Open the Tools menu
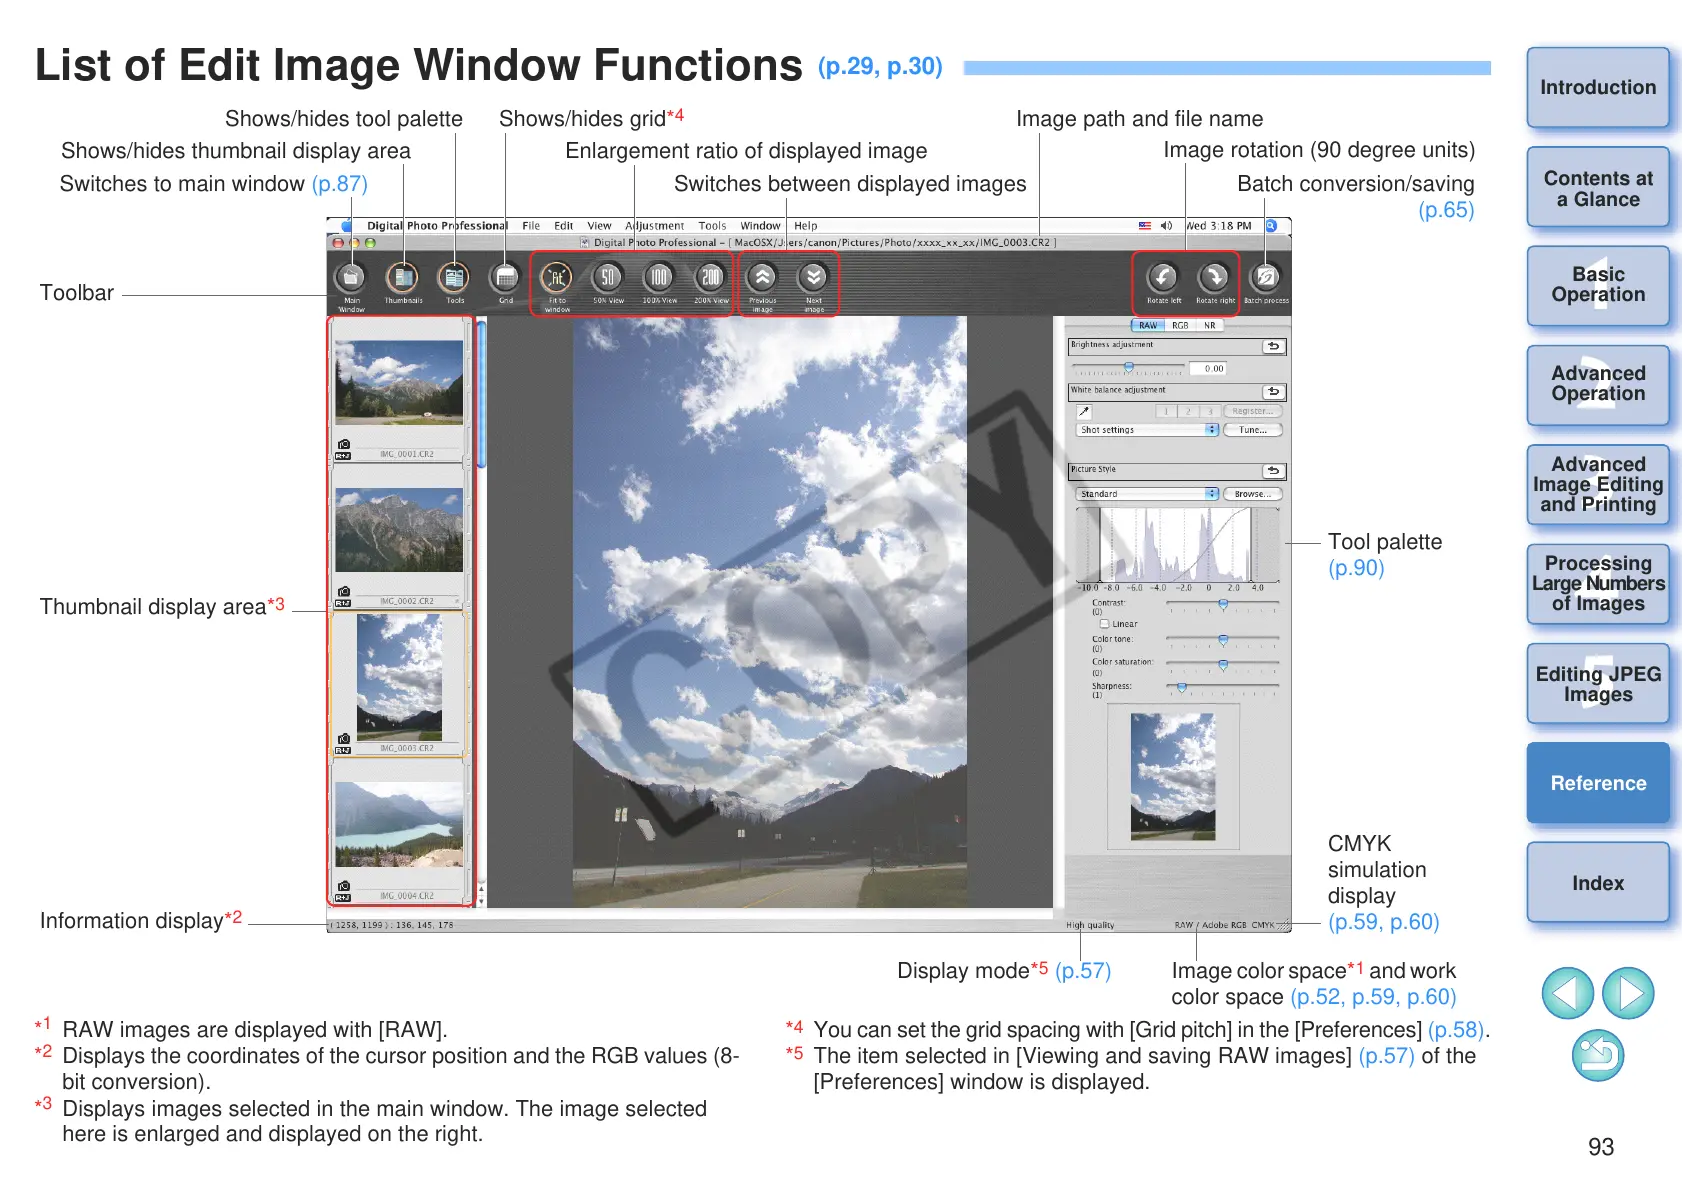1682x1190 pixels. coord(712,226)
